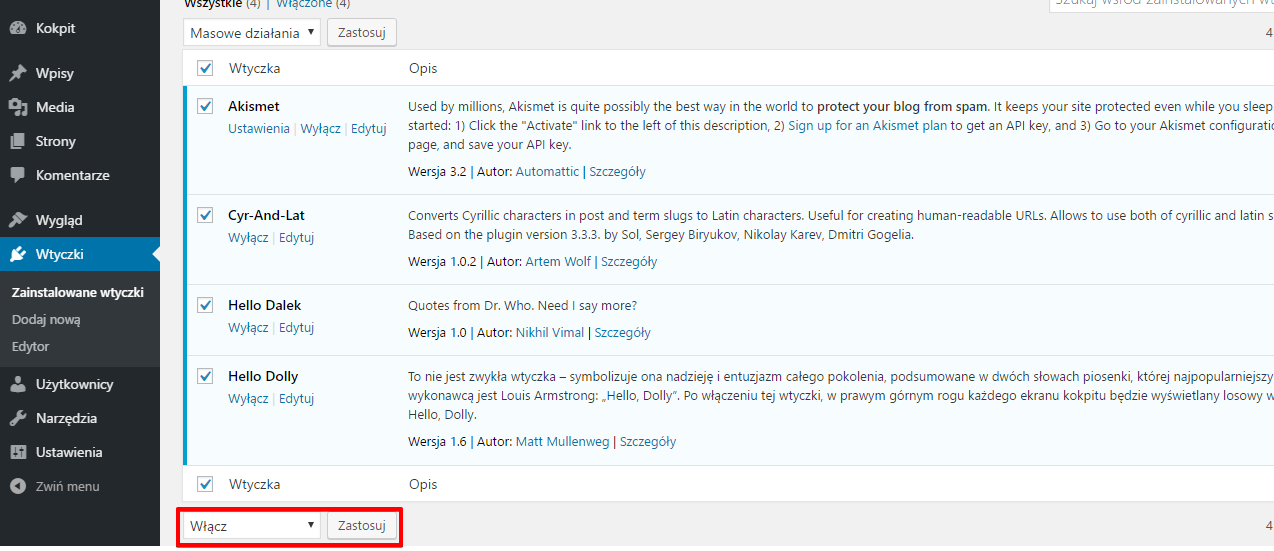Click the Wtyczki plug icon
1274x551 pixels.
coord(18,254)
